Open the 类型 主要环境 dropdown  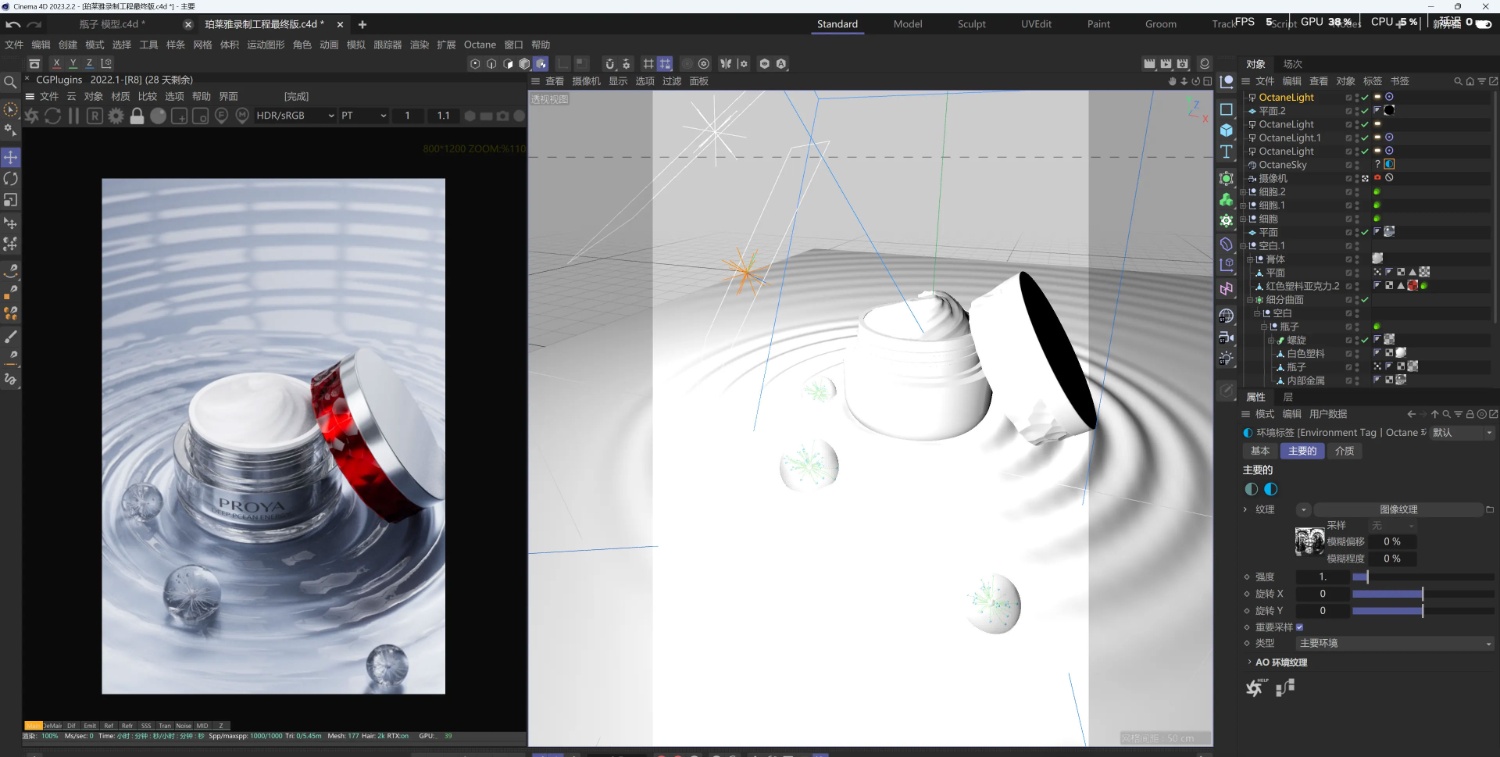point(1394,643)
